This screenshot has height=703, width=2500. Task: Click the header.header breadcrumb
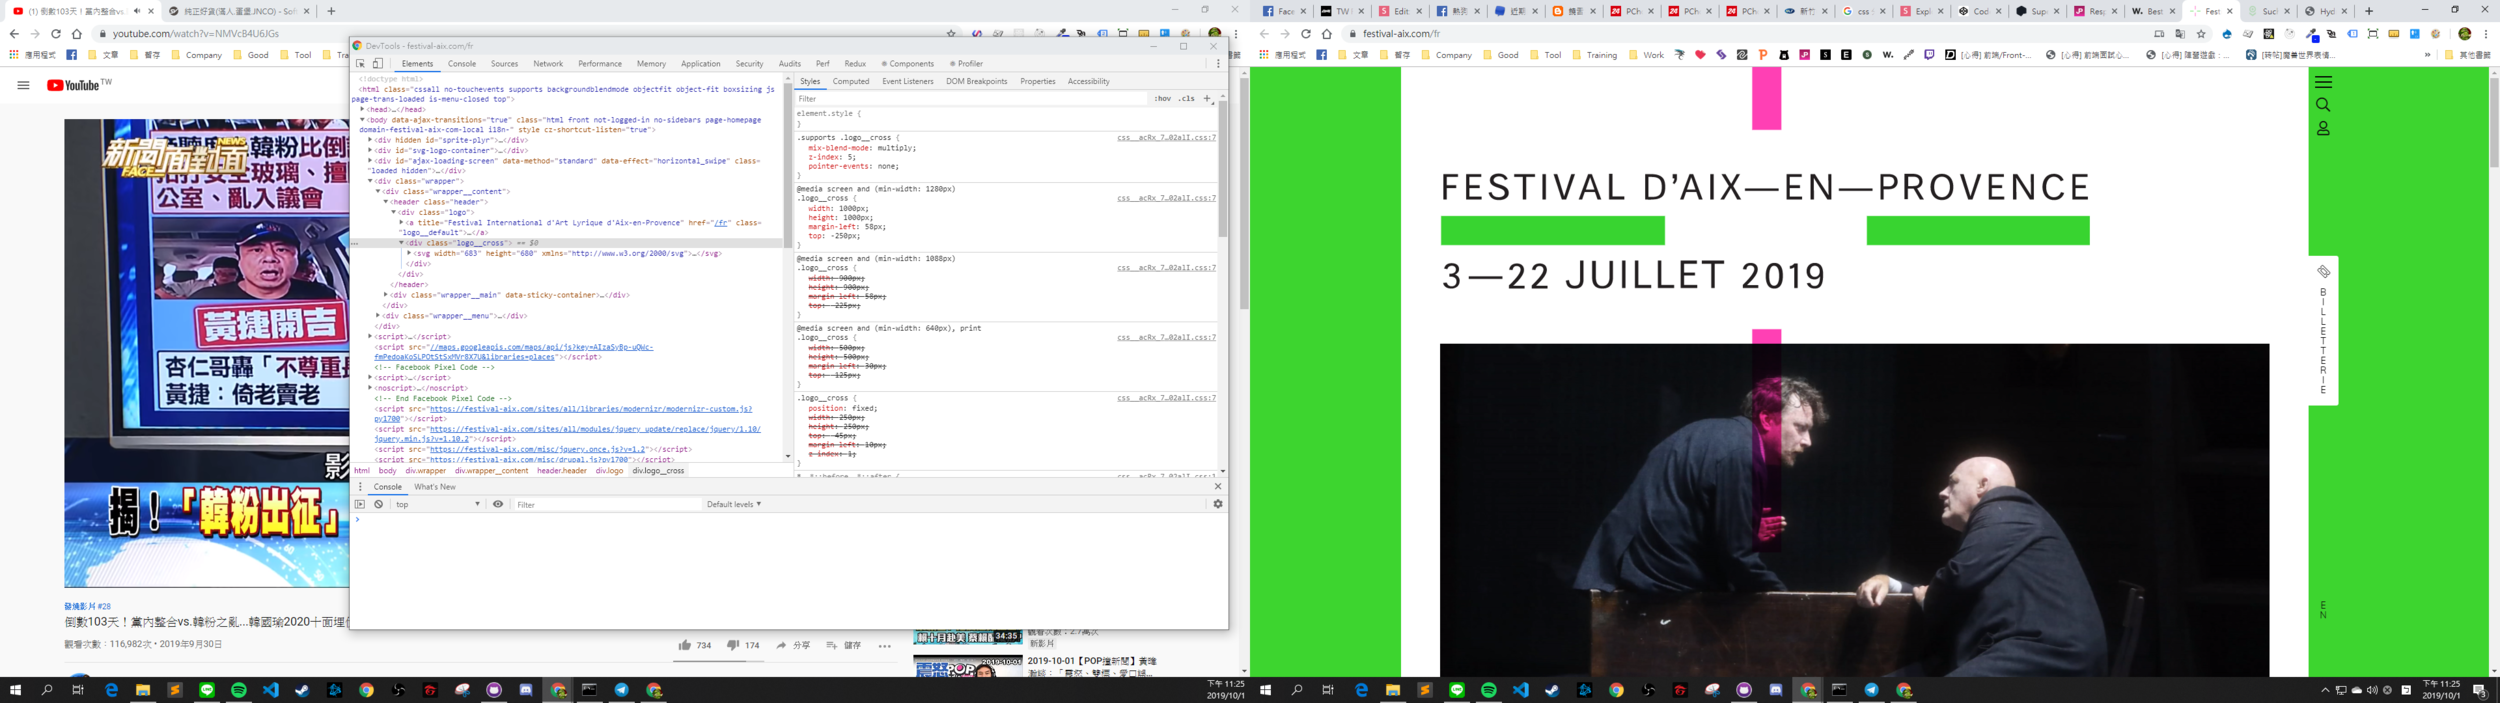pos(562,470)
